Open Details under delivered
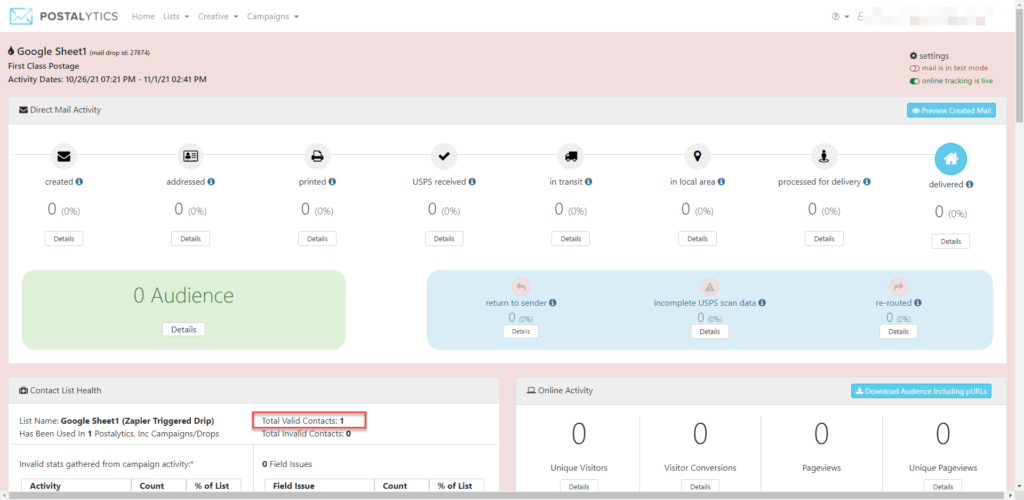This screenshot has height=500, width=1024. click(951, 242)
